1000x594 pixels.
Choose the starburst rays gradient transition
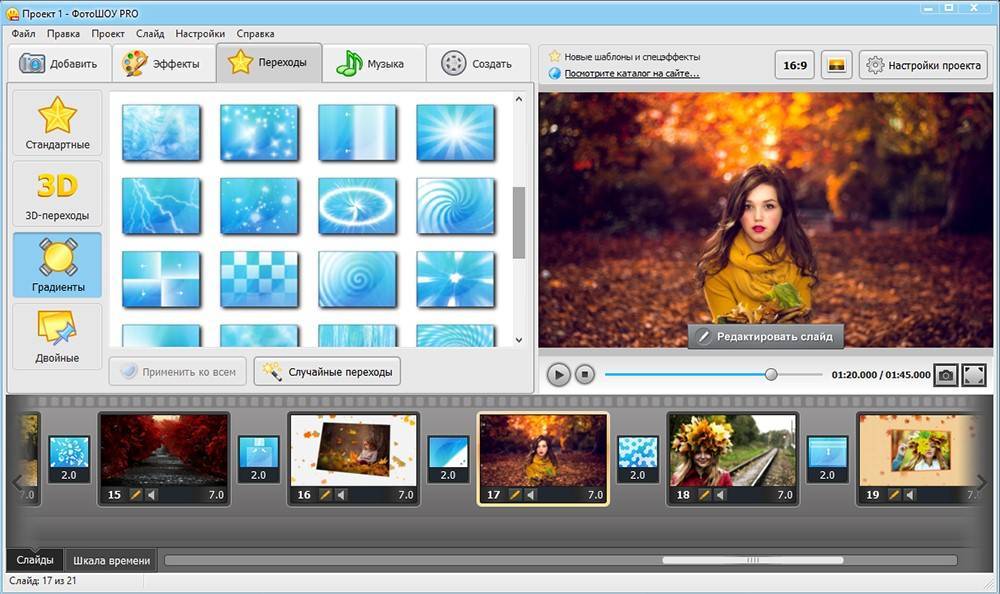(455, 133)
